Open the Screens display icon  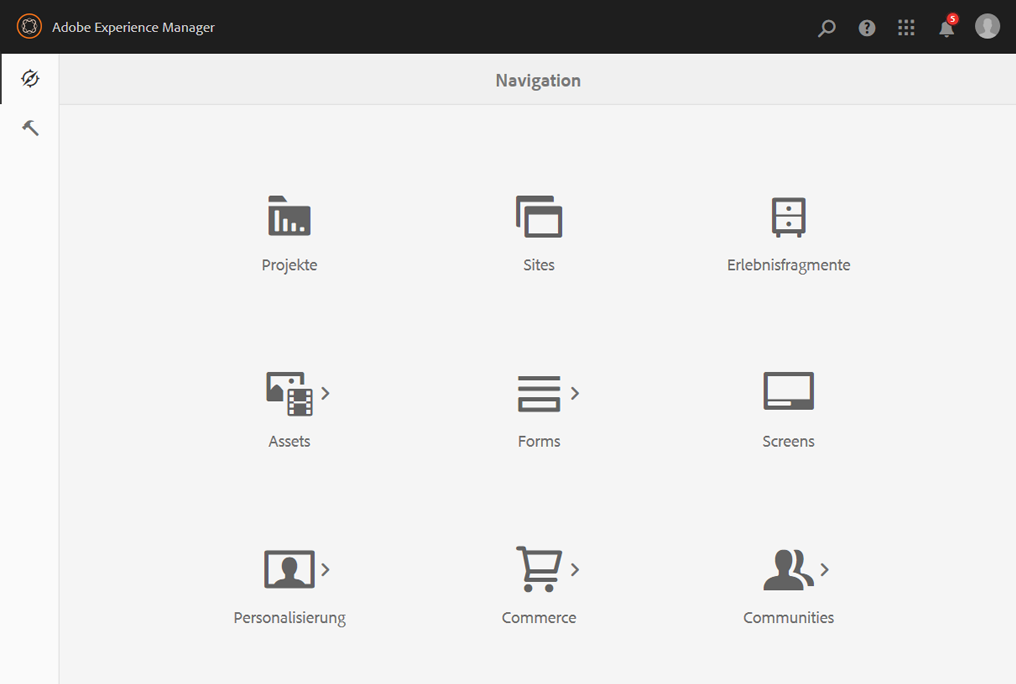pos(789,391)
